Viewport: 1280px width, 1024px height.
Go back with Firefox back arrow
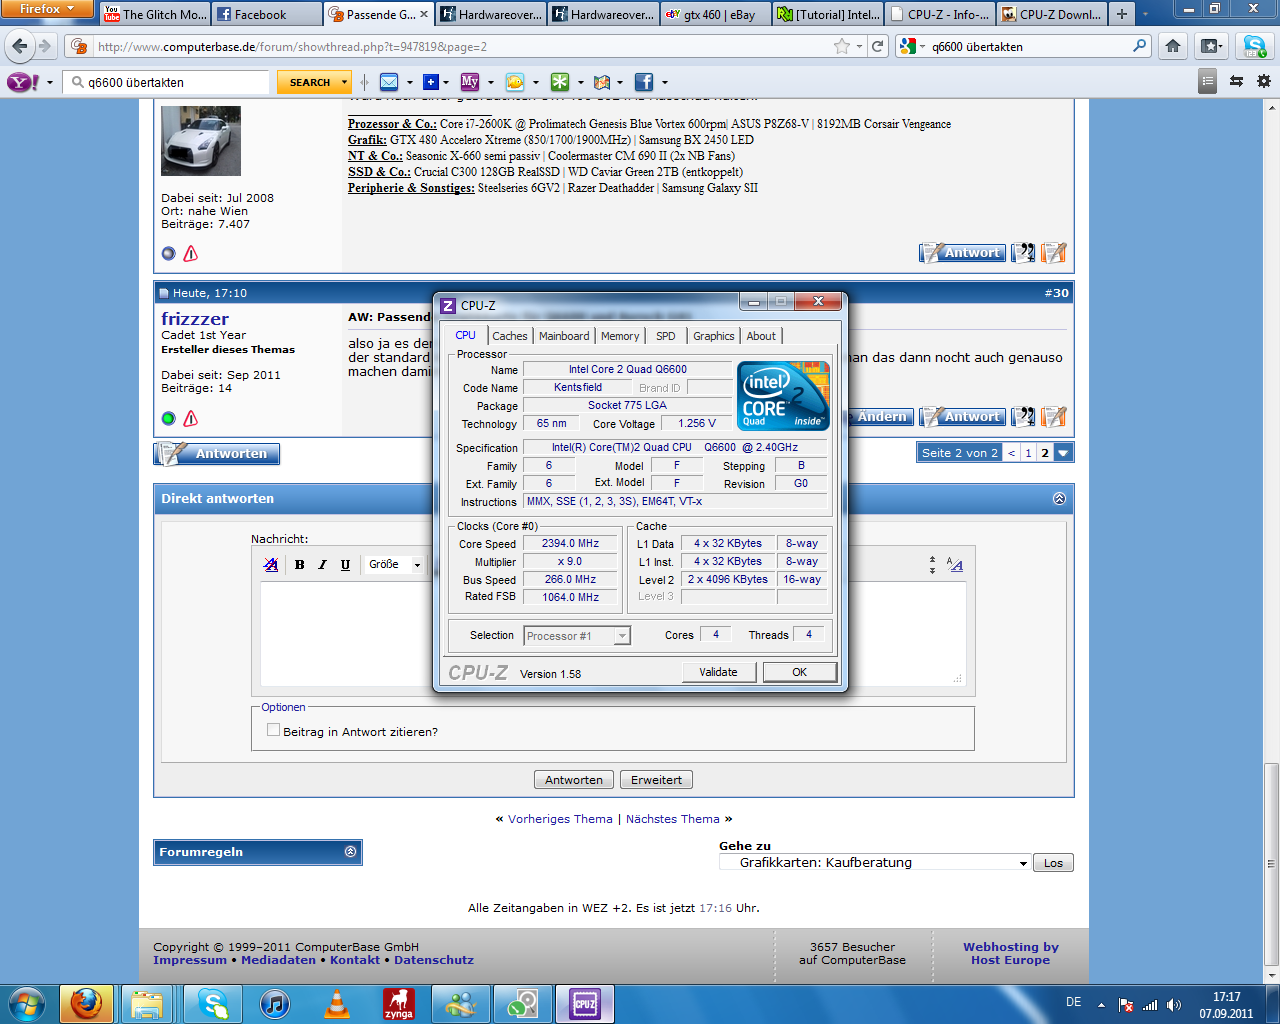[19, 46]
